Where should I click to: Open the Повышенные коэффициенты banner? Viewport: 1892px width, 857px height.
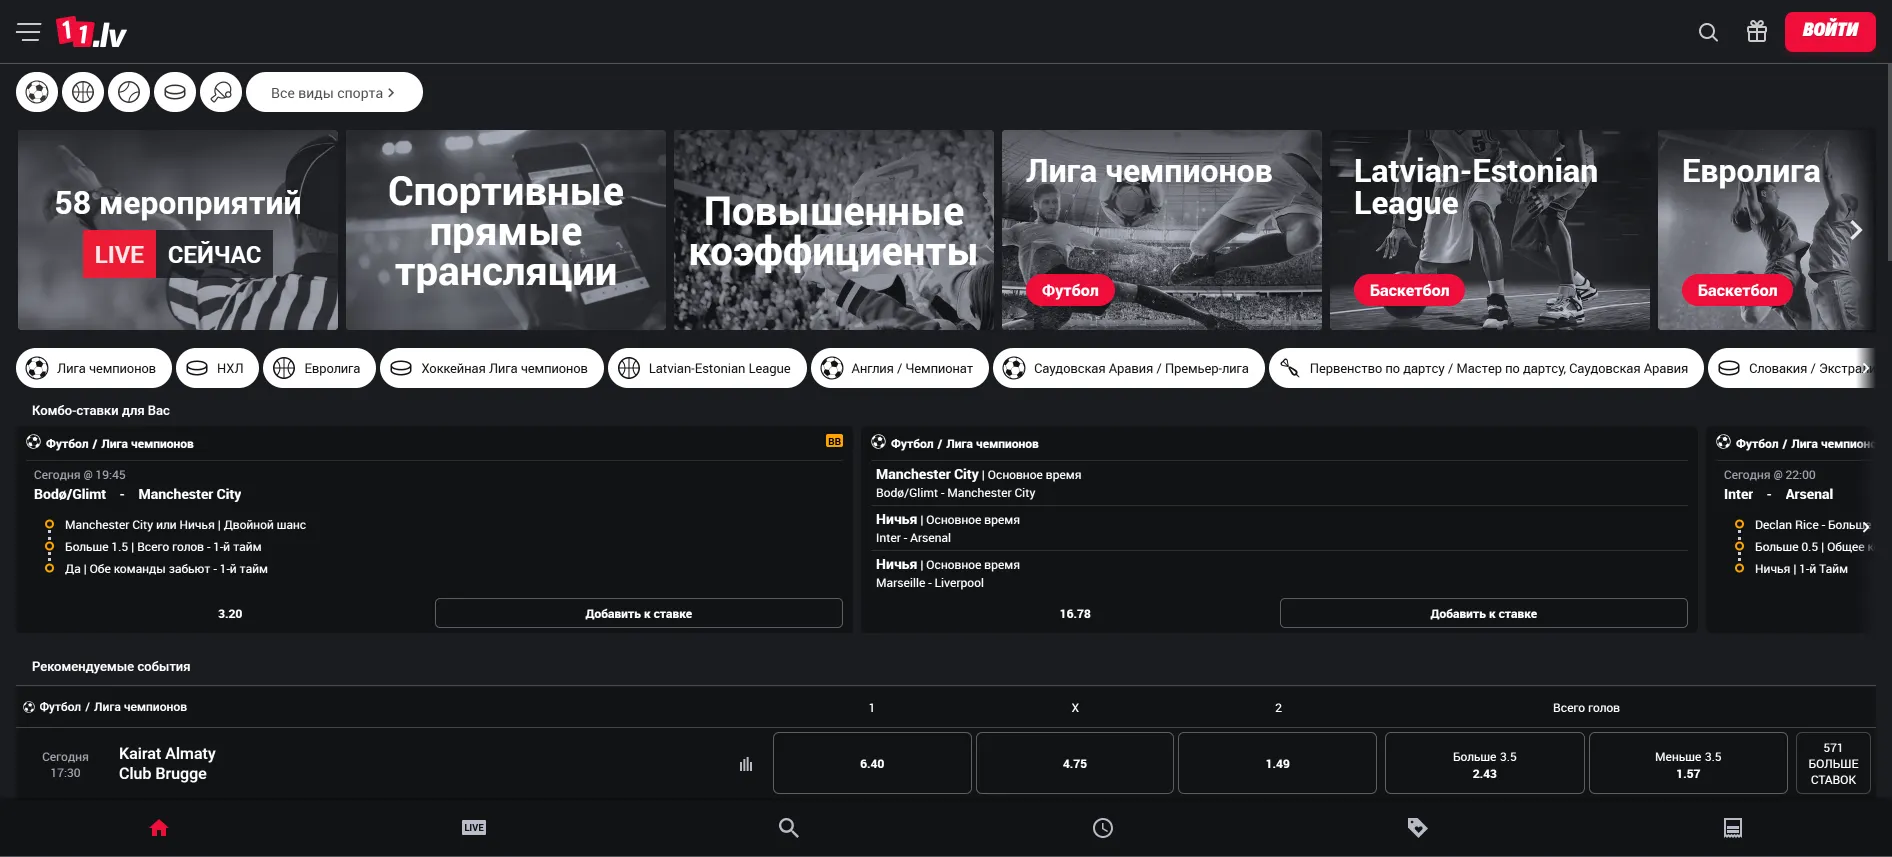point(833,230)
